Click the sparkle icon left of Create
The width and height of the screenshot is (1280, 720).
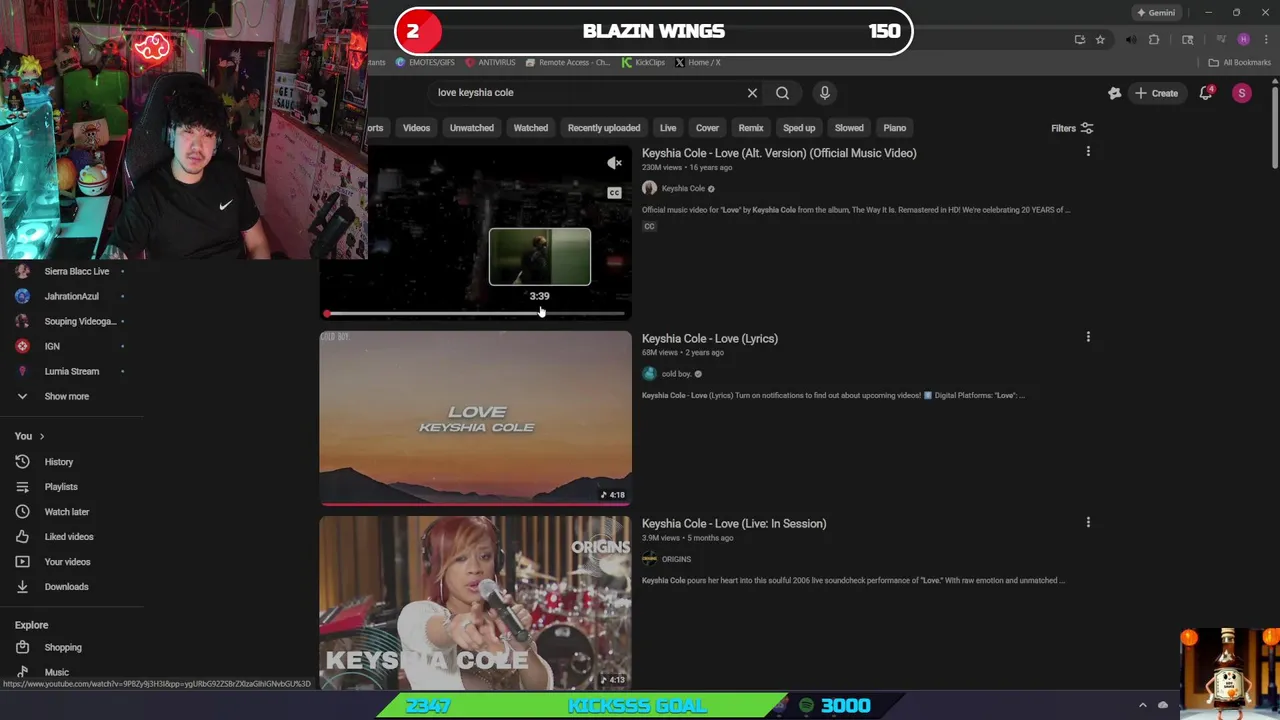coord(1114,93)
